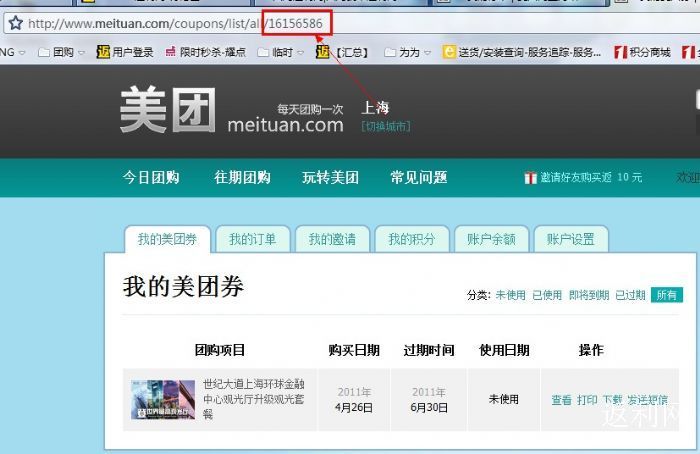This screenshot has height=454, width=700.
Task: Filter coupons by 未使用
Action: point(510,295)
